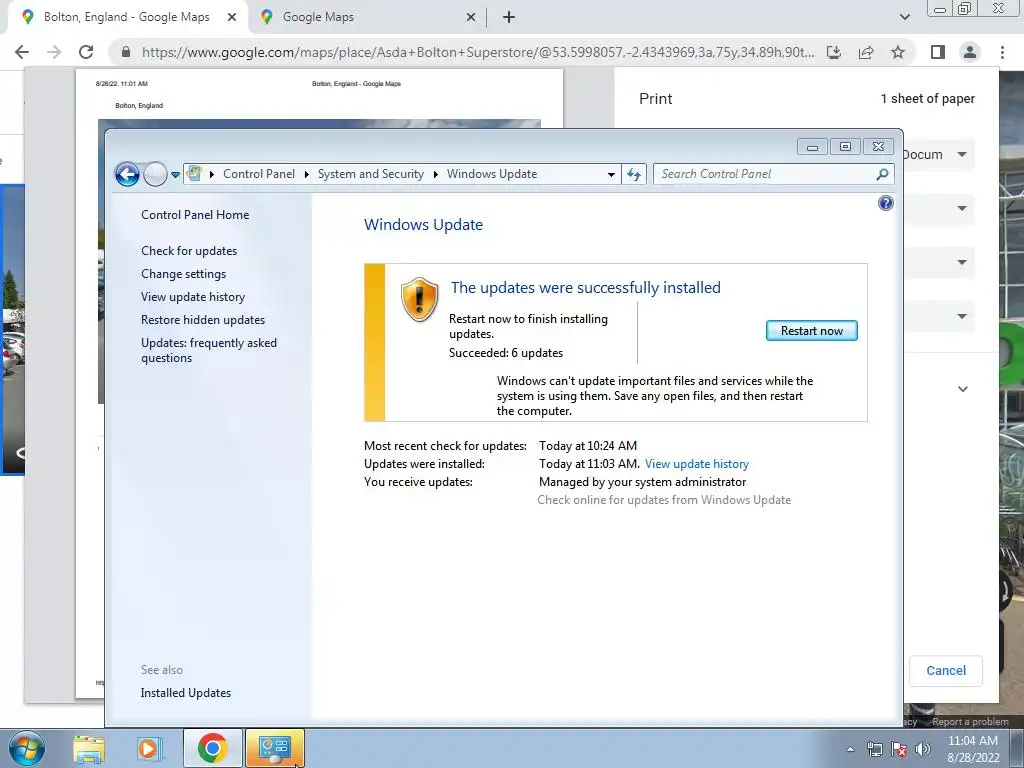Select System and Security breadcrumb segment
The image size is (1024, 768).
coord(371,174)
